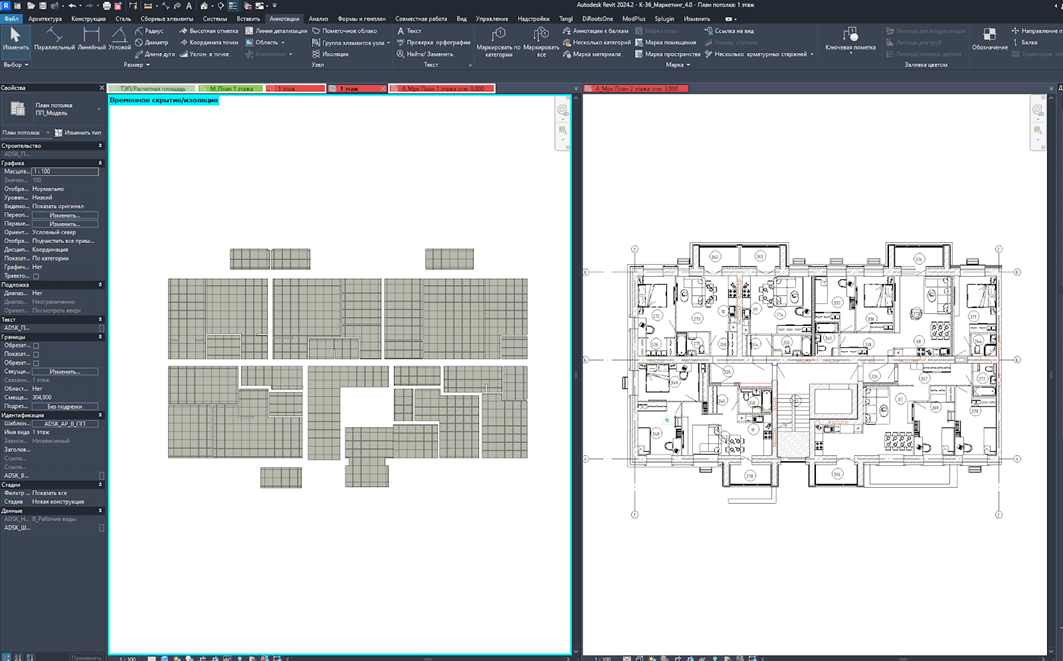Click the Высотная отметка tool

(x=209, y=31)
